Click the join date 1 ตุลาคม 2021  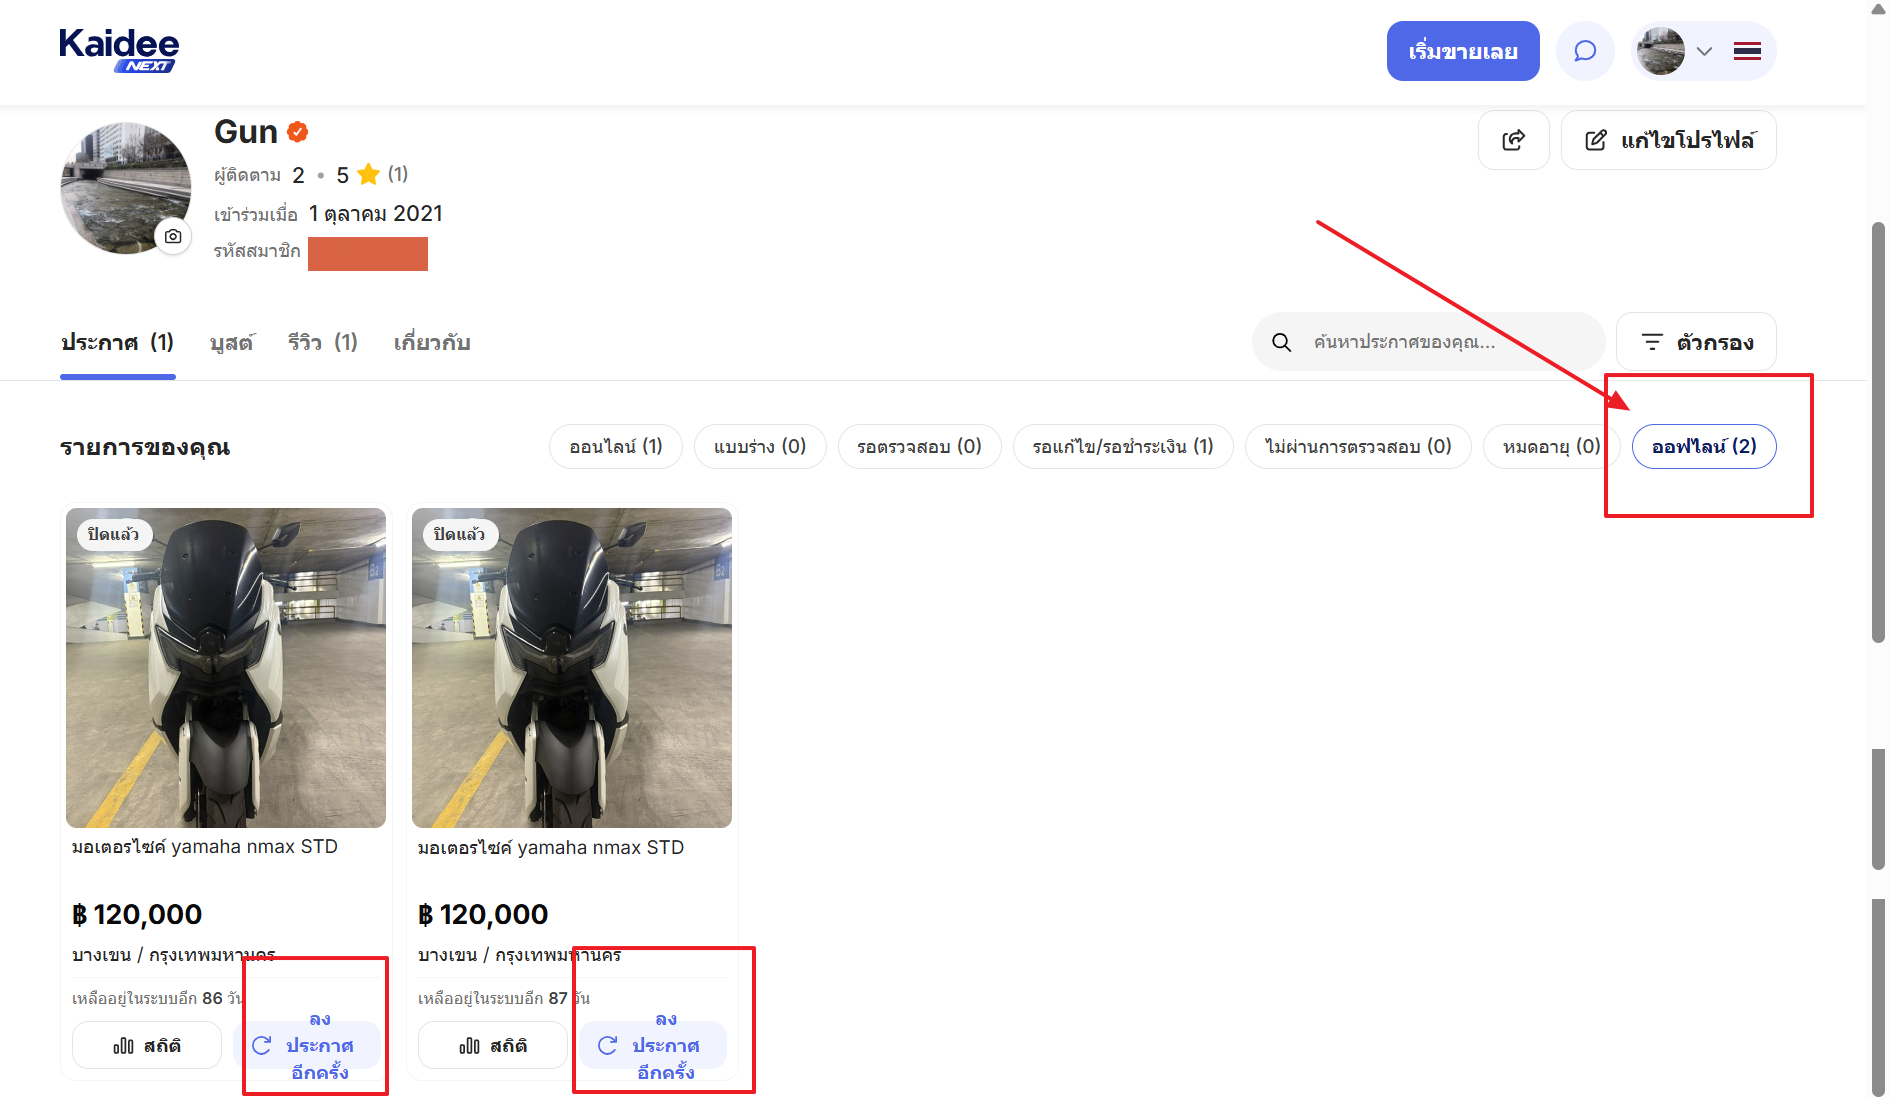click(x=376, y=214)
